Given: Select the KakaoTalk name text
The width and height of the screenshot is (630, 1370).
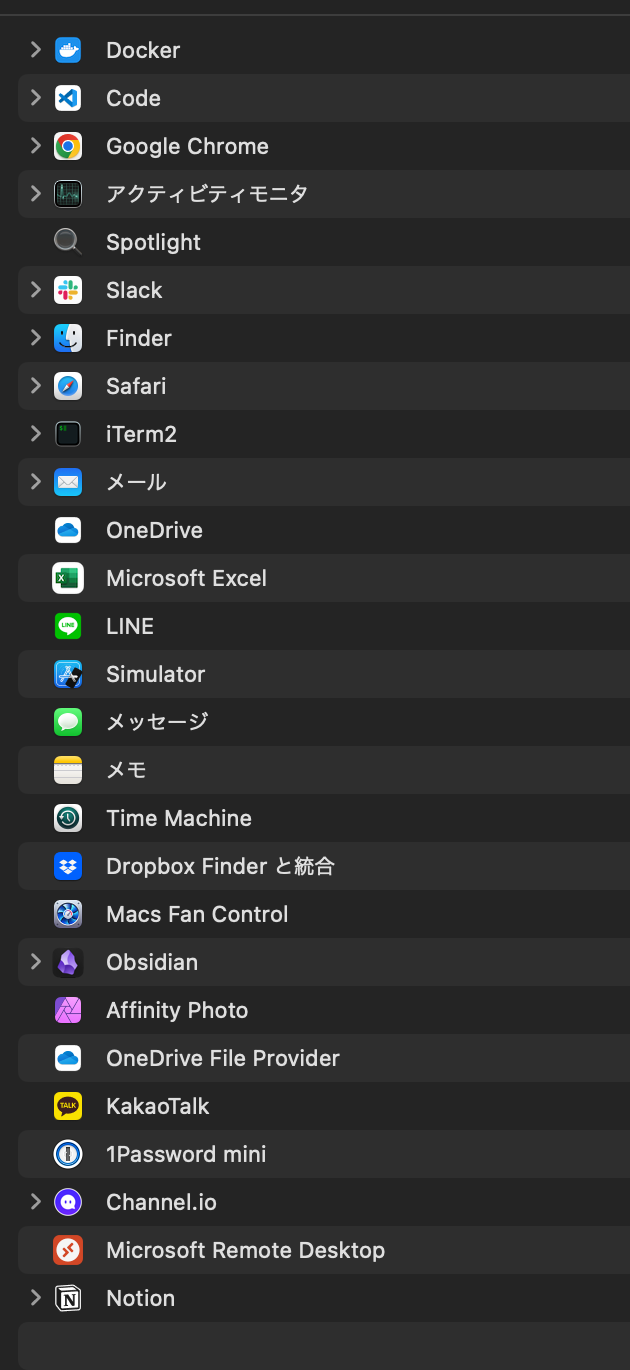Looking at the screenshot, I should [158, 1106].
